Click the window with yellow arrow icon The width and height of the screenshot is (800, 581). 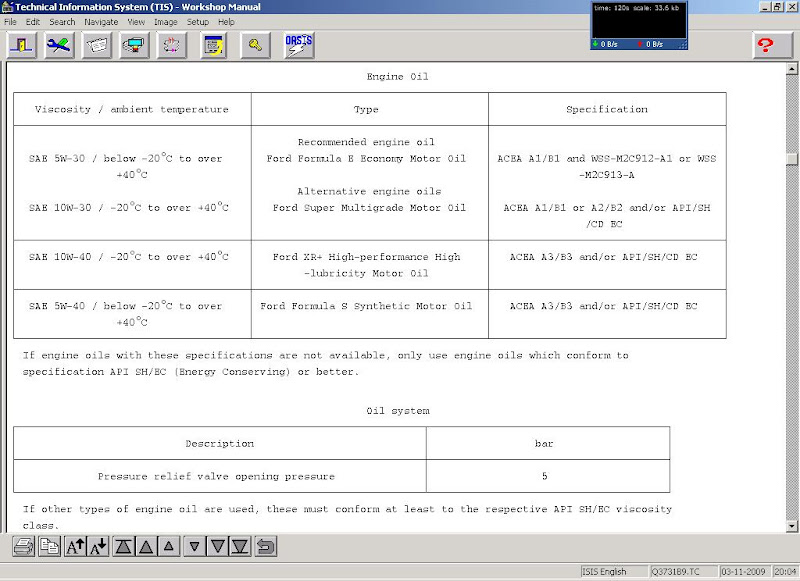point(214,45)
